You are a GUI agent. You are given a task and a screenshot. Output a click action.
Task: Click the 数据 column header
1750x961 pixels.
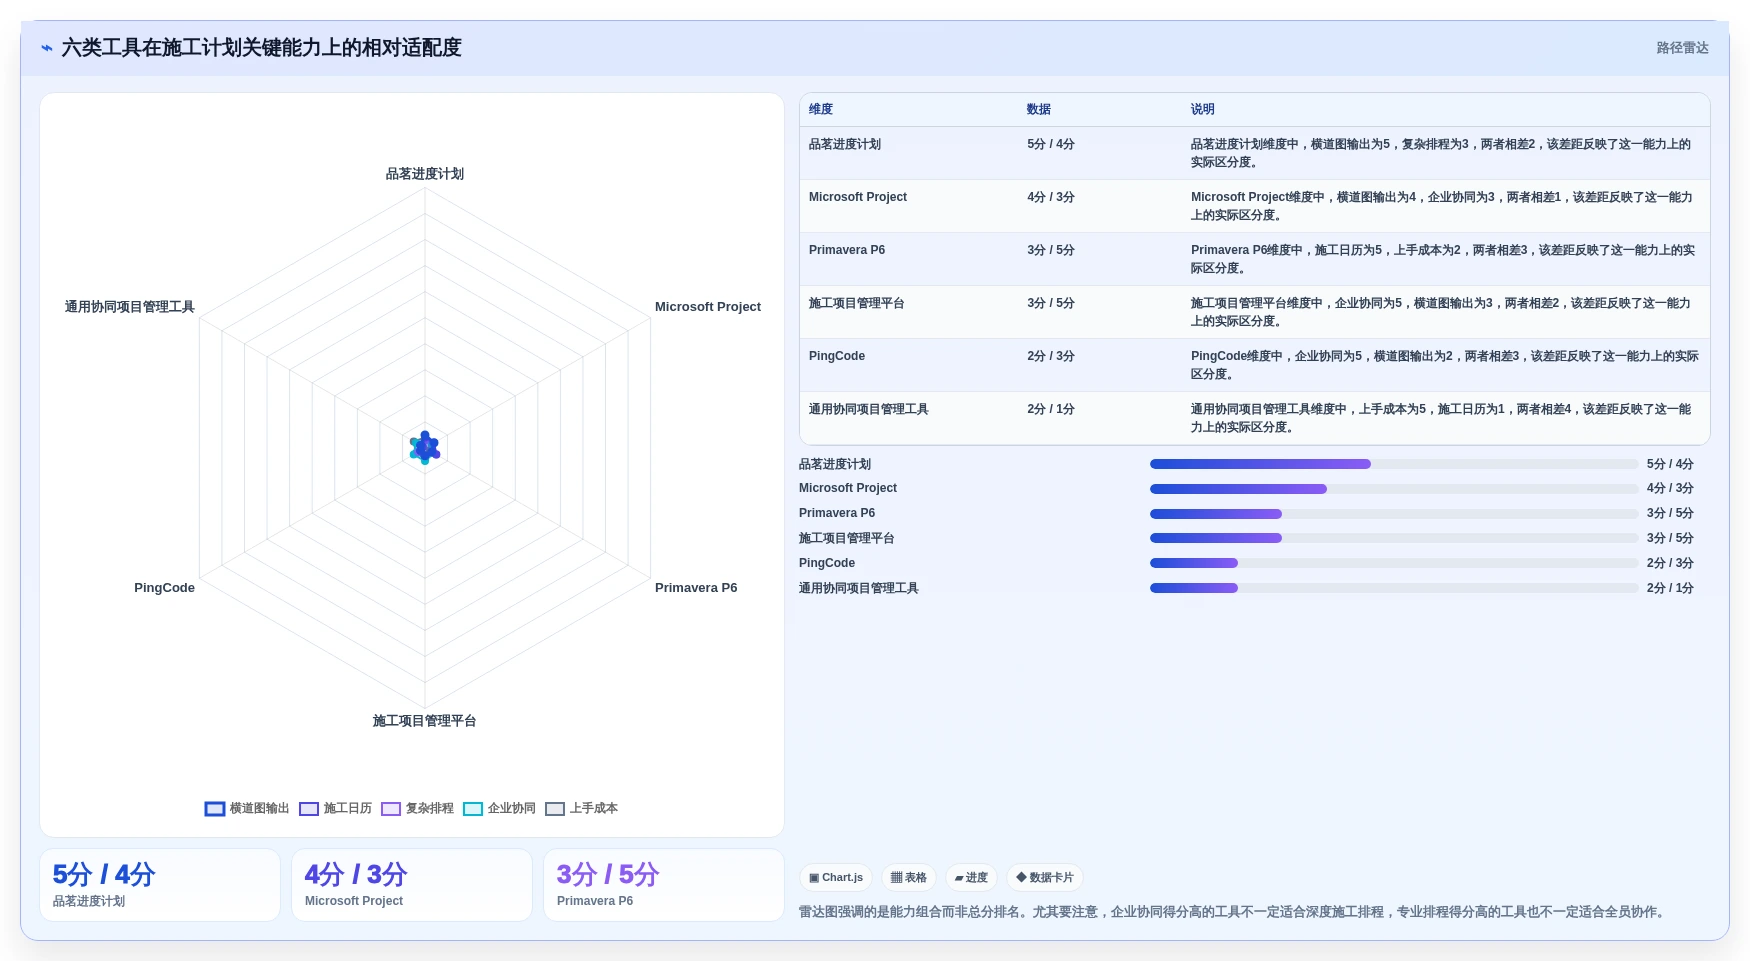click(x=1039, y=109)
